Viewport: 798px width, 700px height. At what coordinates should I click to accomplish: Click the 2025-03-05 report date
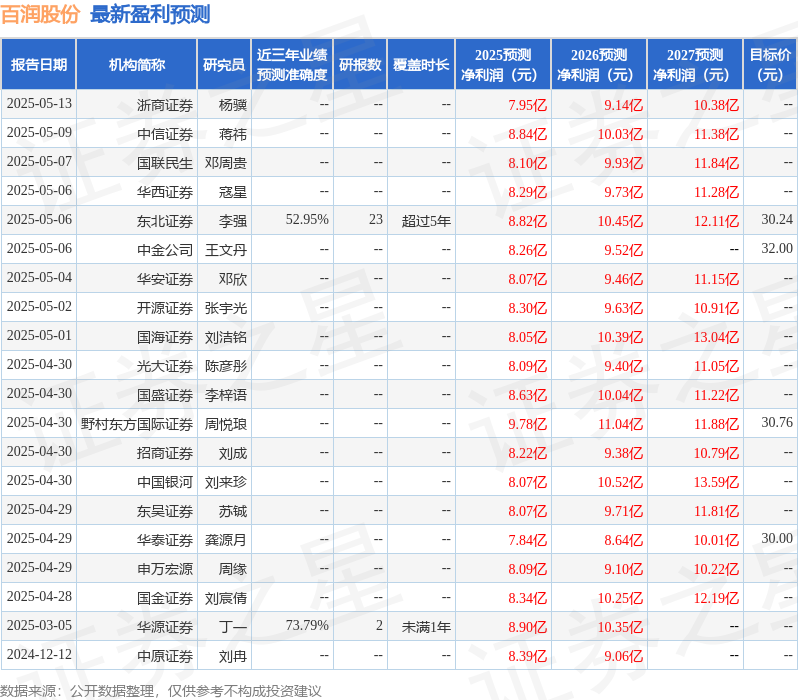(39, 625)
